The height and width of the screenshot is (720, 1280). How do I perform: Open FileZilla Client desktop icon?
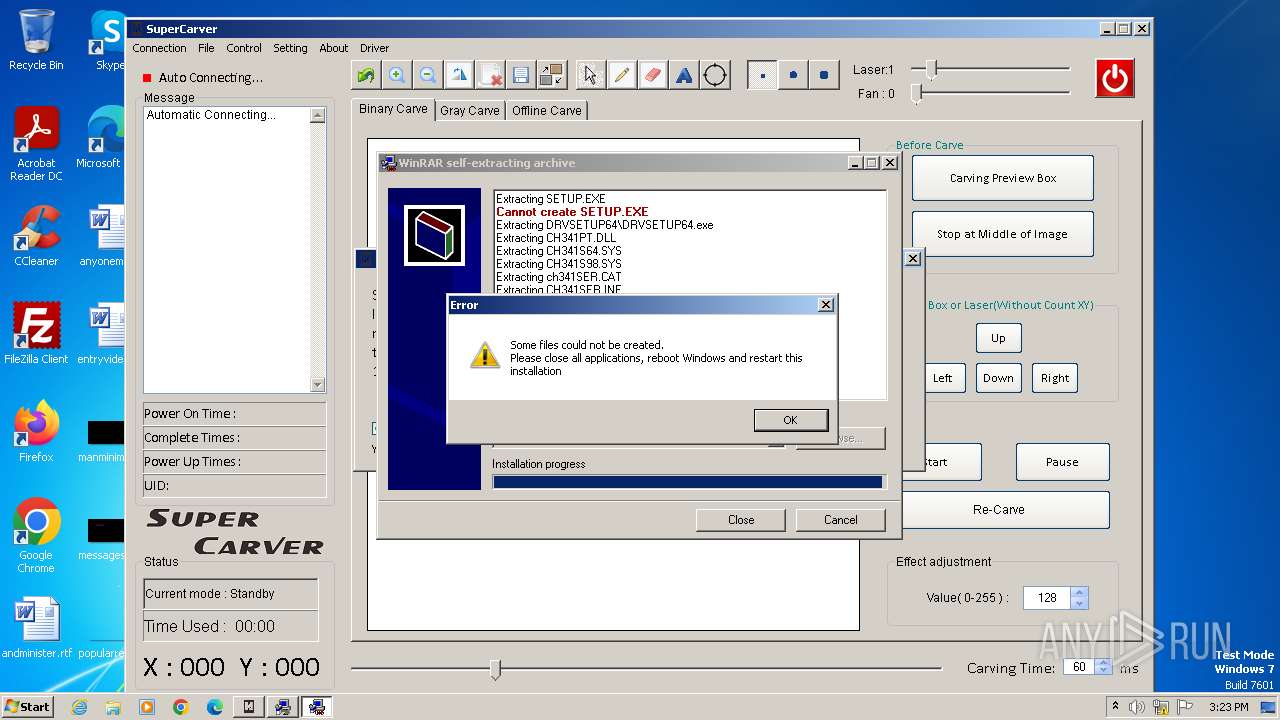[x=36, y=334]
